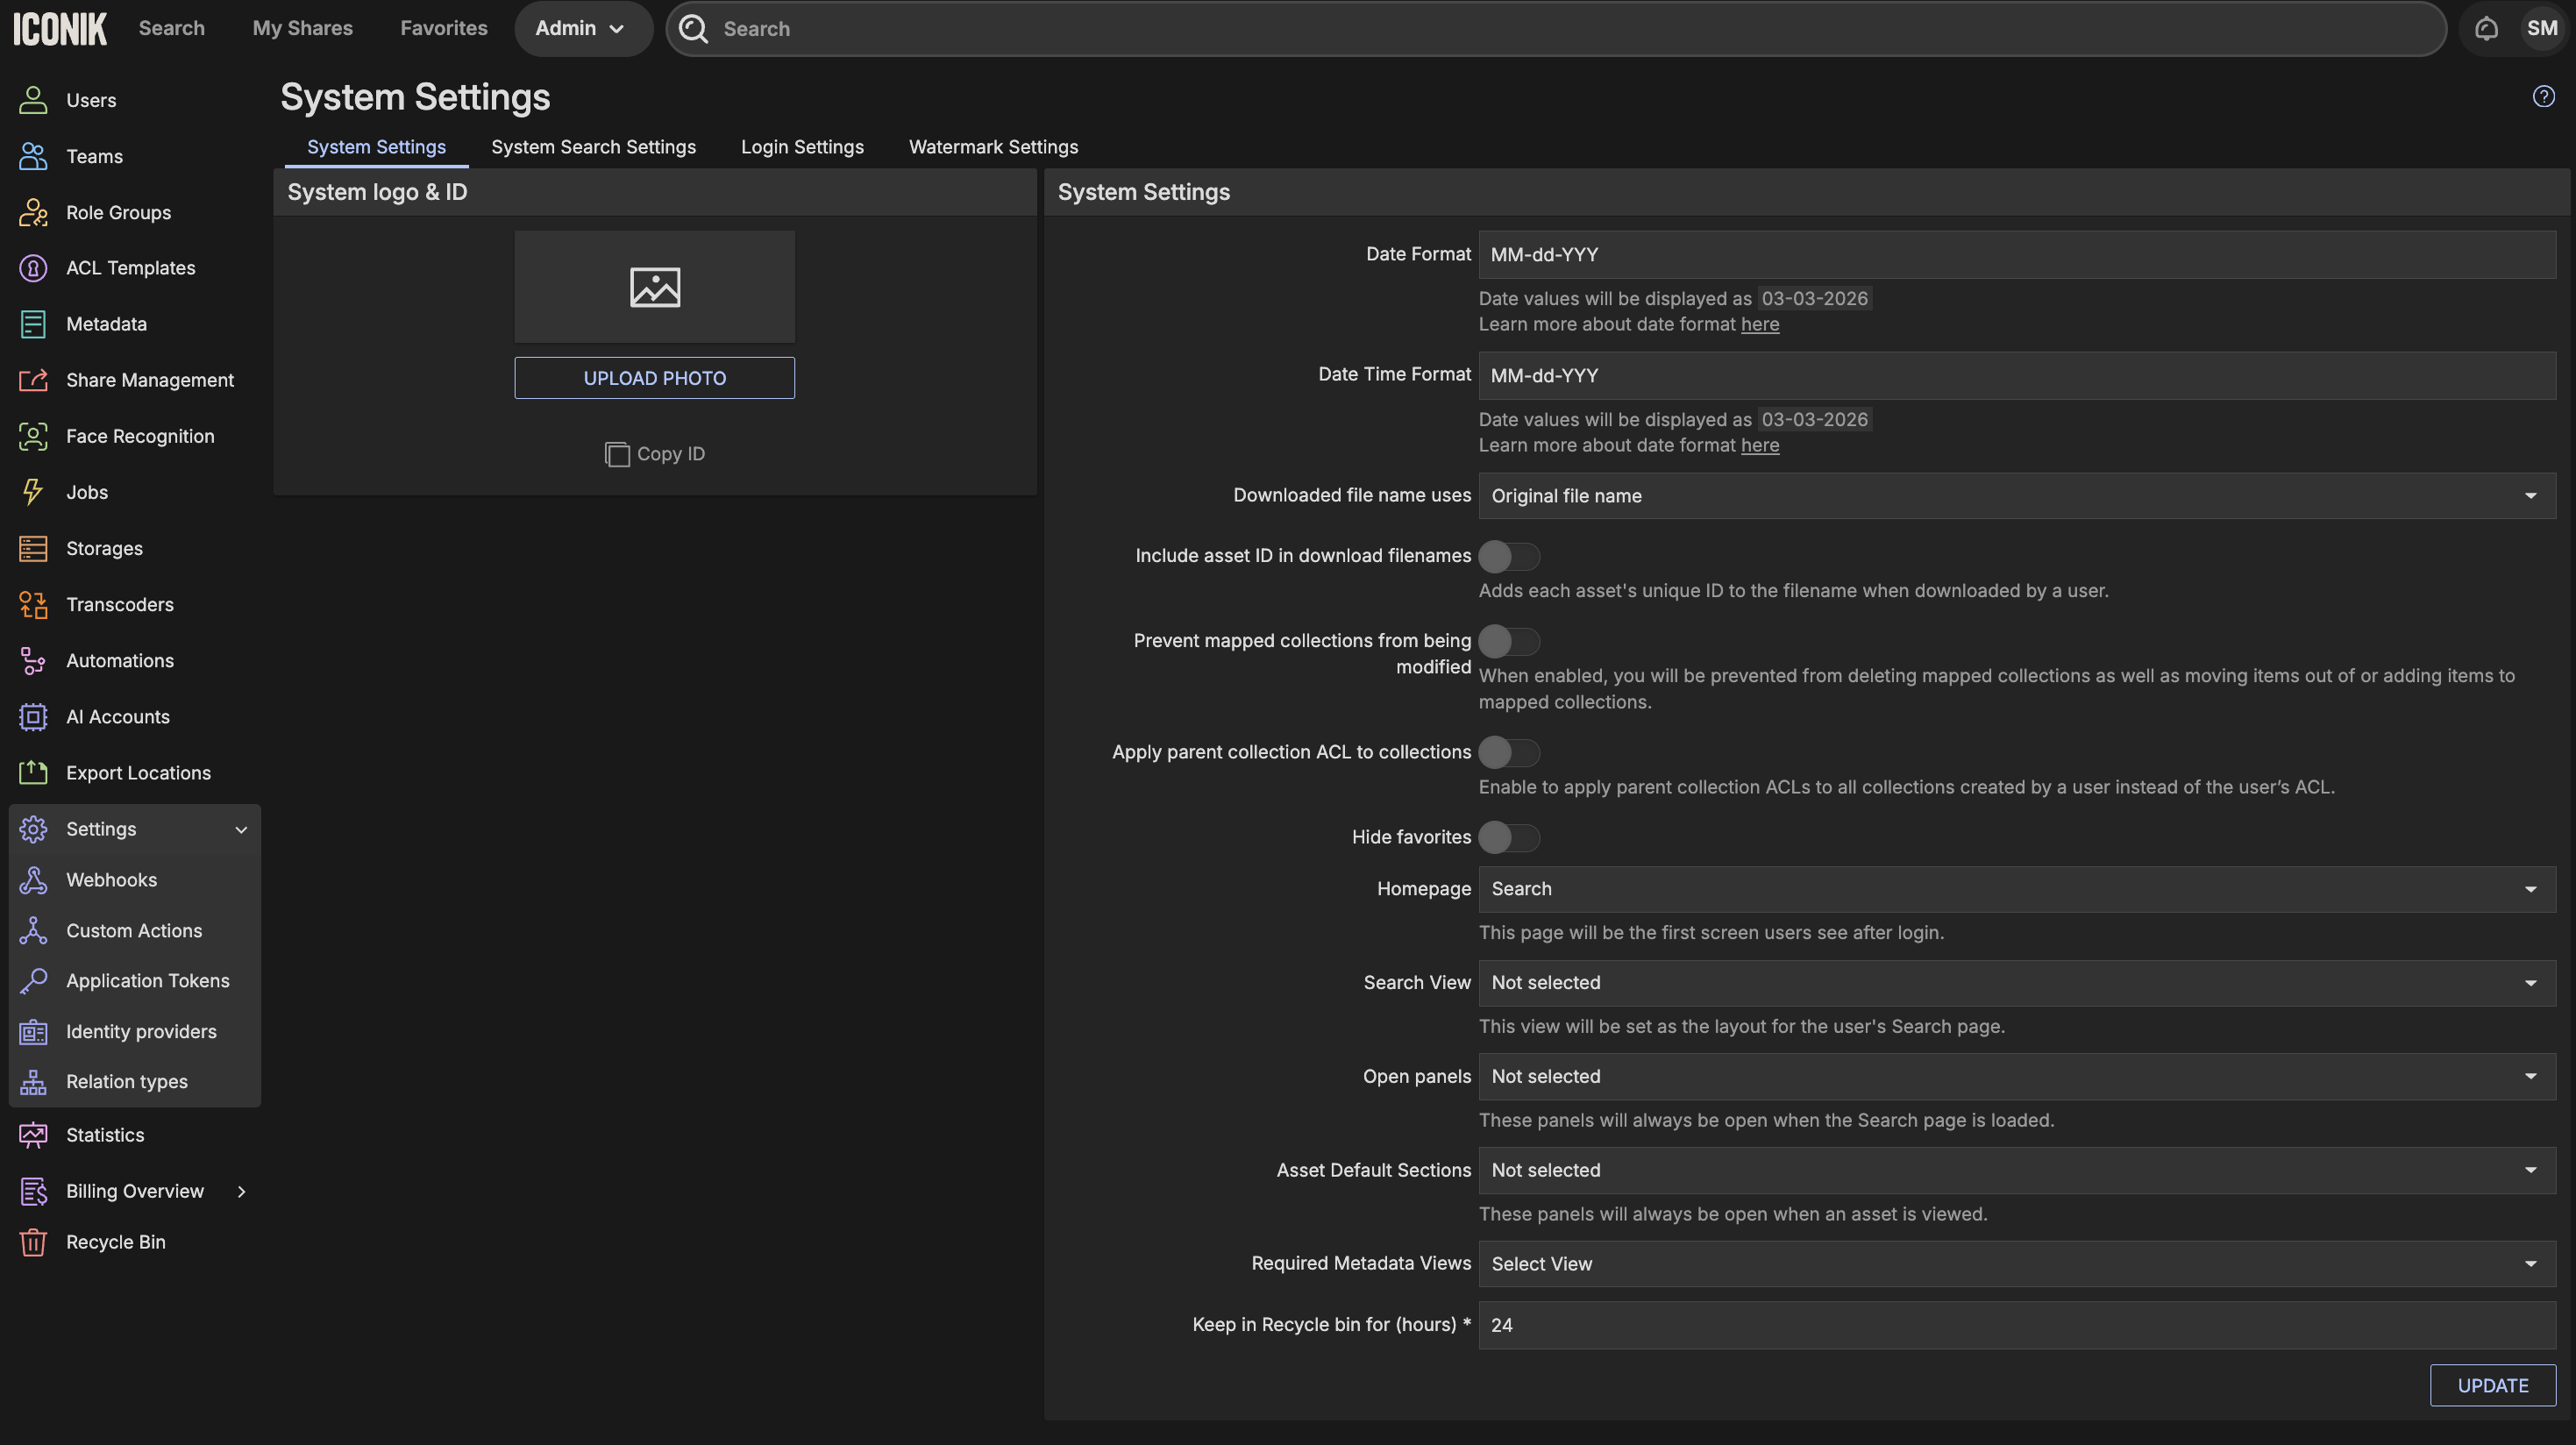
Task: Open Recycle Bin trash icon
Action: pos(33,1242)
